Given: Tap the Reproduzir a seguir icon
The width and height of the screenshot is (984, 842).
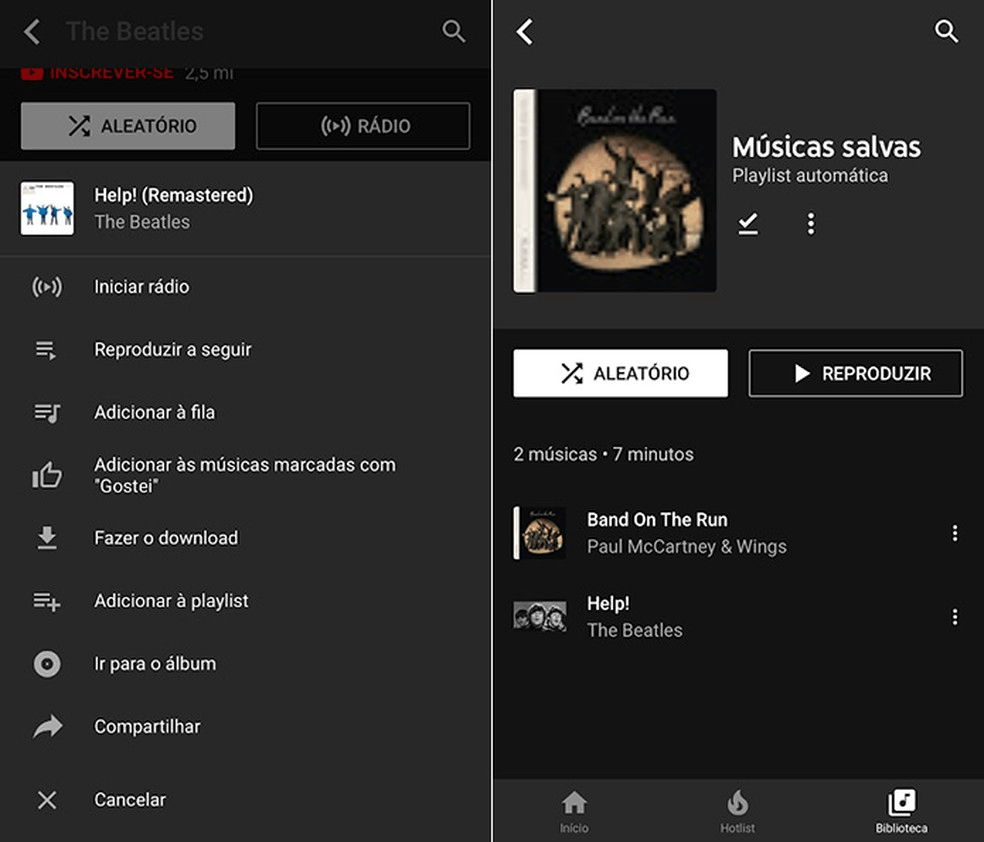Looking at the screenshot, I should [46, 349].
